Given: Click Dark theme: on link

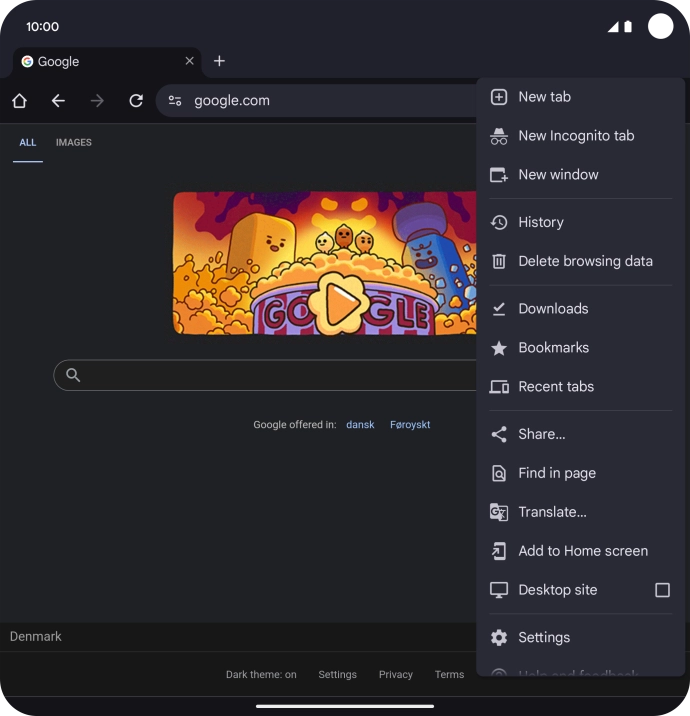Looking at the screenshot, I should (261, 674).
